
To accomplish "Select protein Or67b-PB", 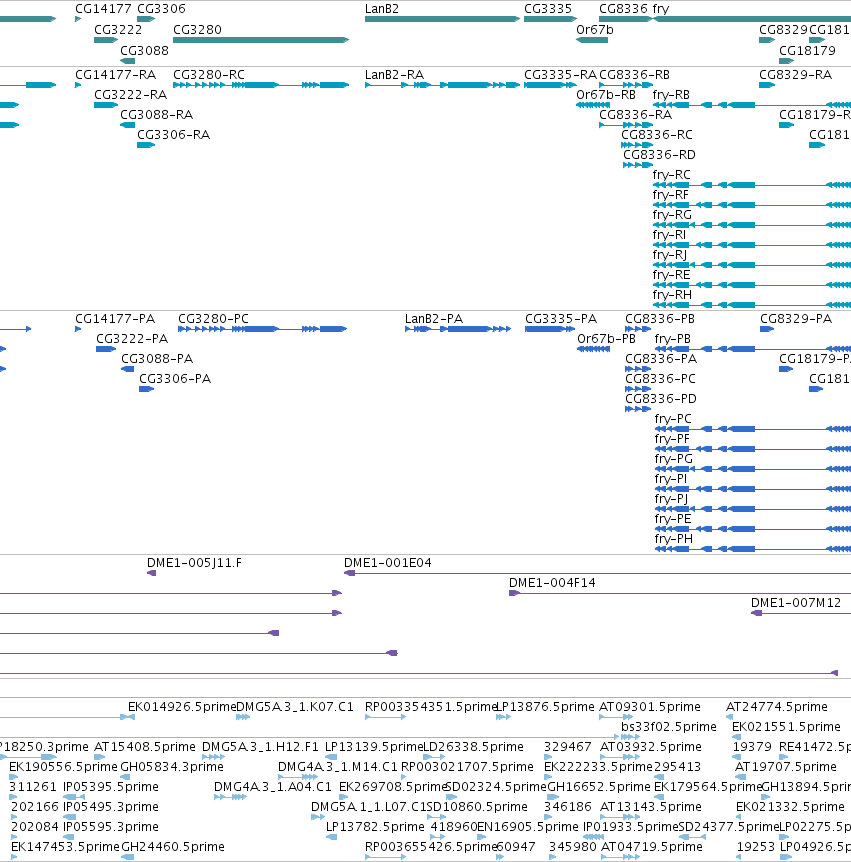I will pos(606,339).
